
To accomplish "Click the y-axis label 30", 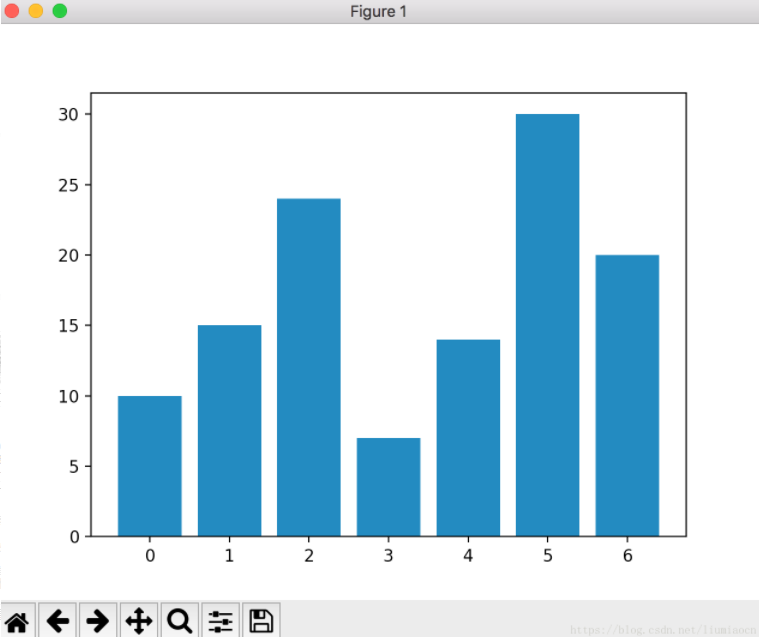I will pos(68,115).
